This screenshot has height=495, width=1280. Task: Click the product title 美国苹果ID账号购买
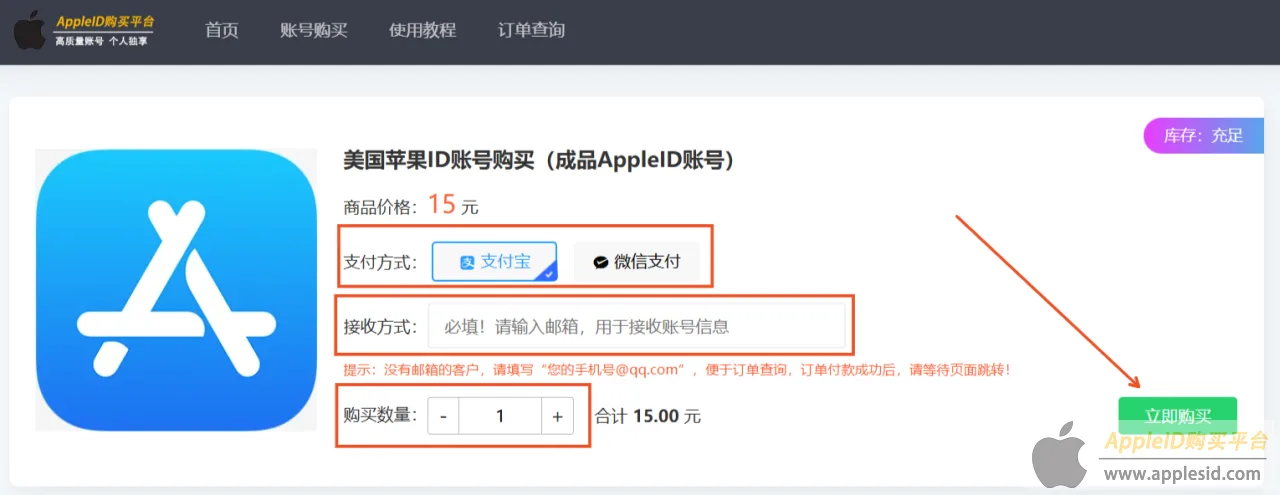(540, 160)
